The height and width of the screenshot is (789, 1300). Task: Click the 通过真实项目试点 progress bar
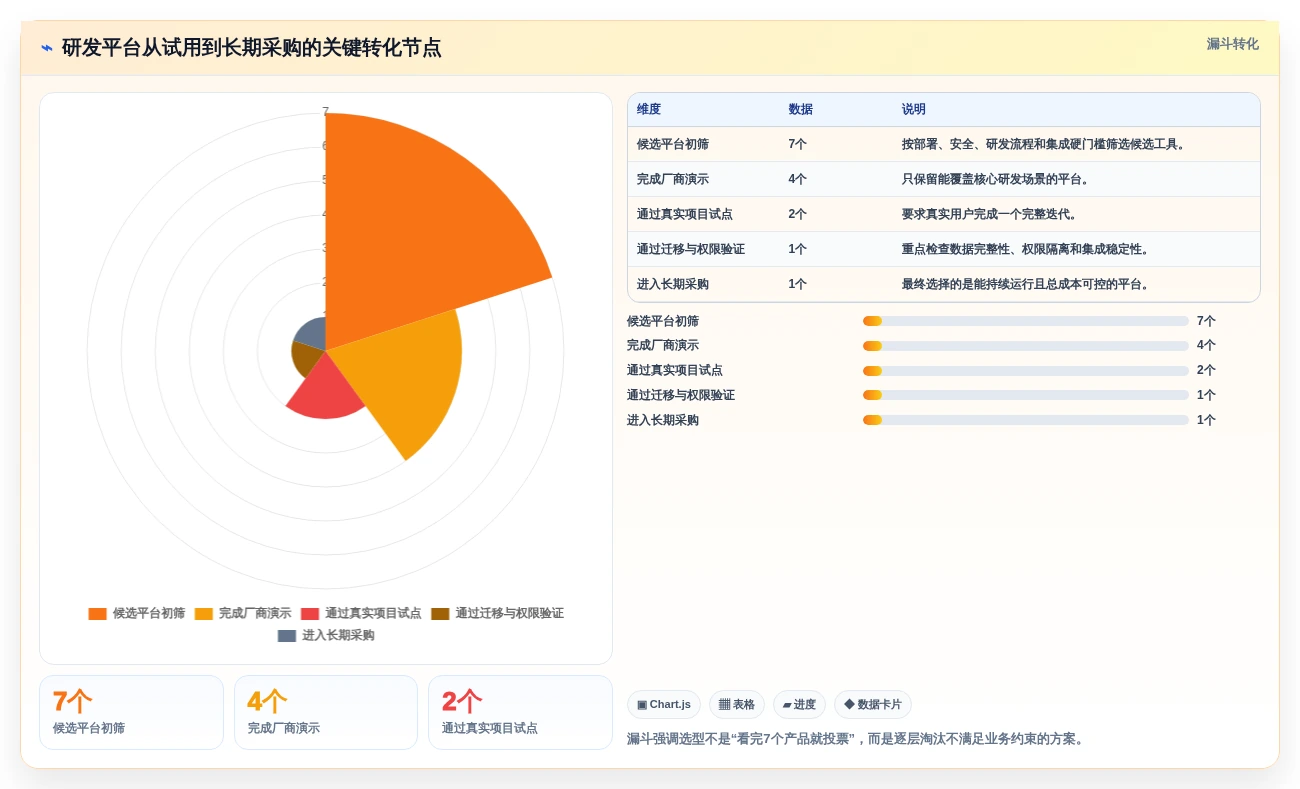coord(1026,371)
